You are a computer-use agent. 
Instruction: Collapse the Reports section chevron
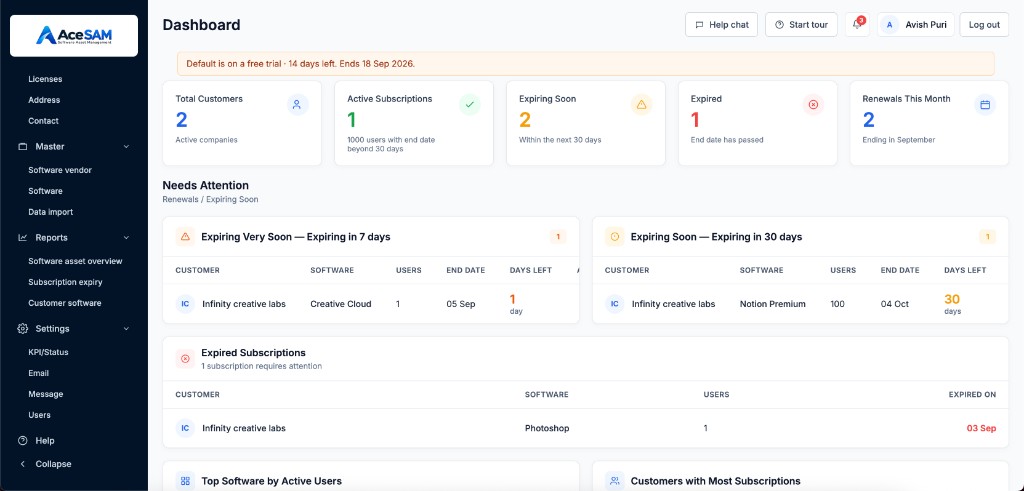126,238
